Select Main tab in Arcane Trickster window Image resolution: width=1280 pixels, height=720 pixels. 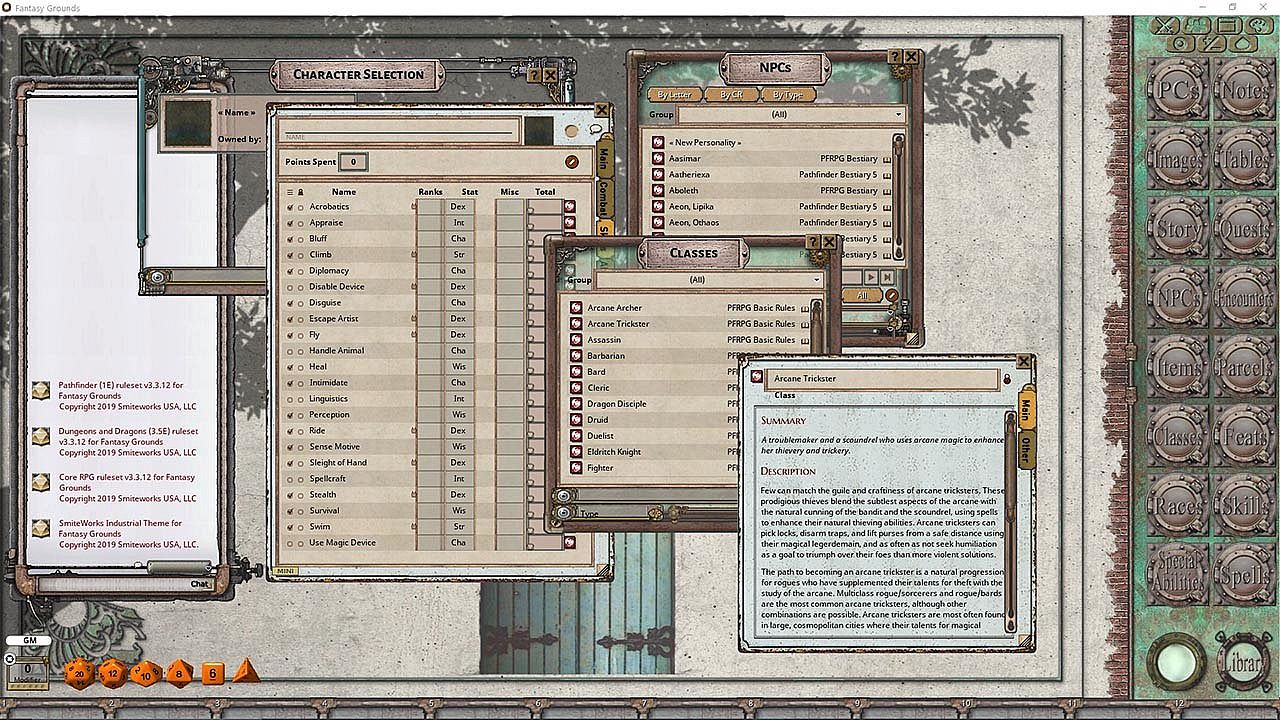1026,410
